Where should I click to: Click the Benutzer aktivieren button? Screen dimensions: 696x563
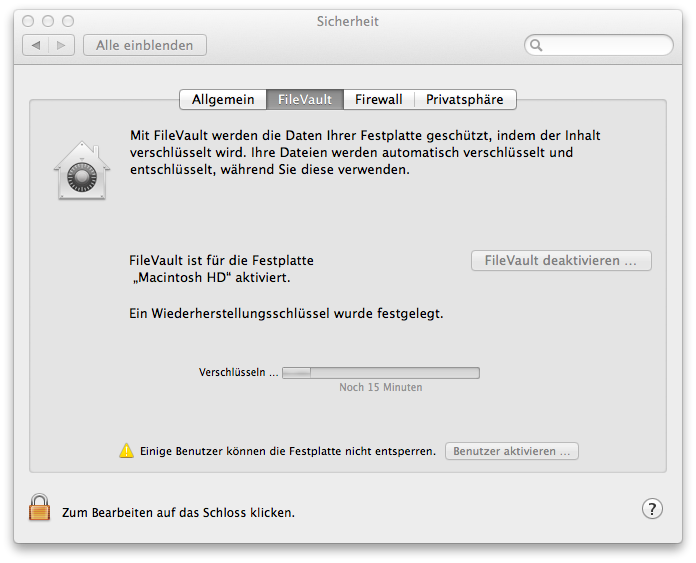tap(512, 451)
